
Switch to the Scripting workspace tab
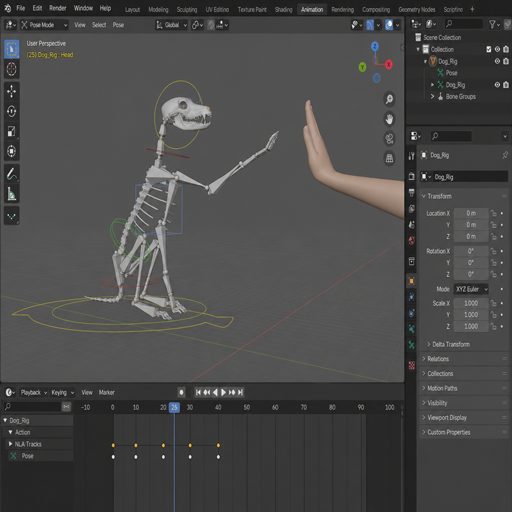click(453, 10)
